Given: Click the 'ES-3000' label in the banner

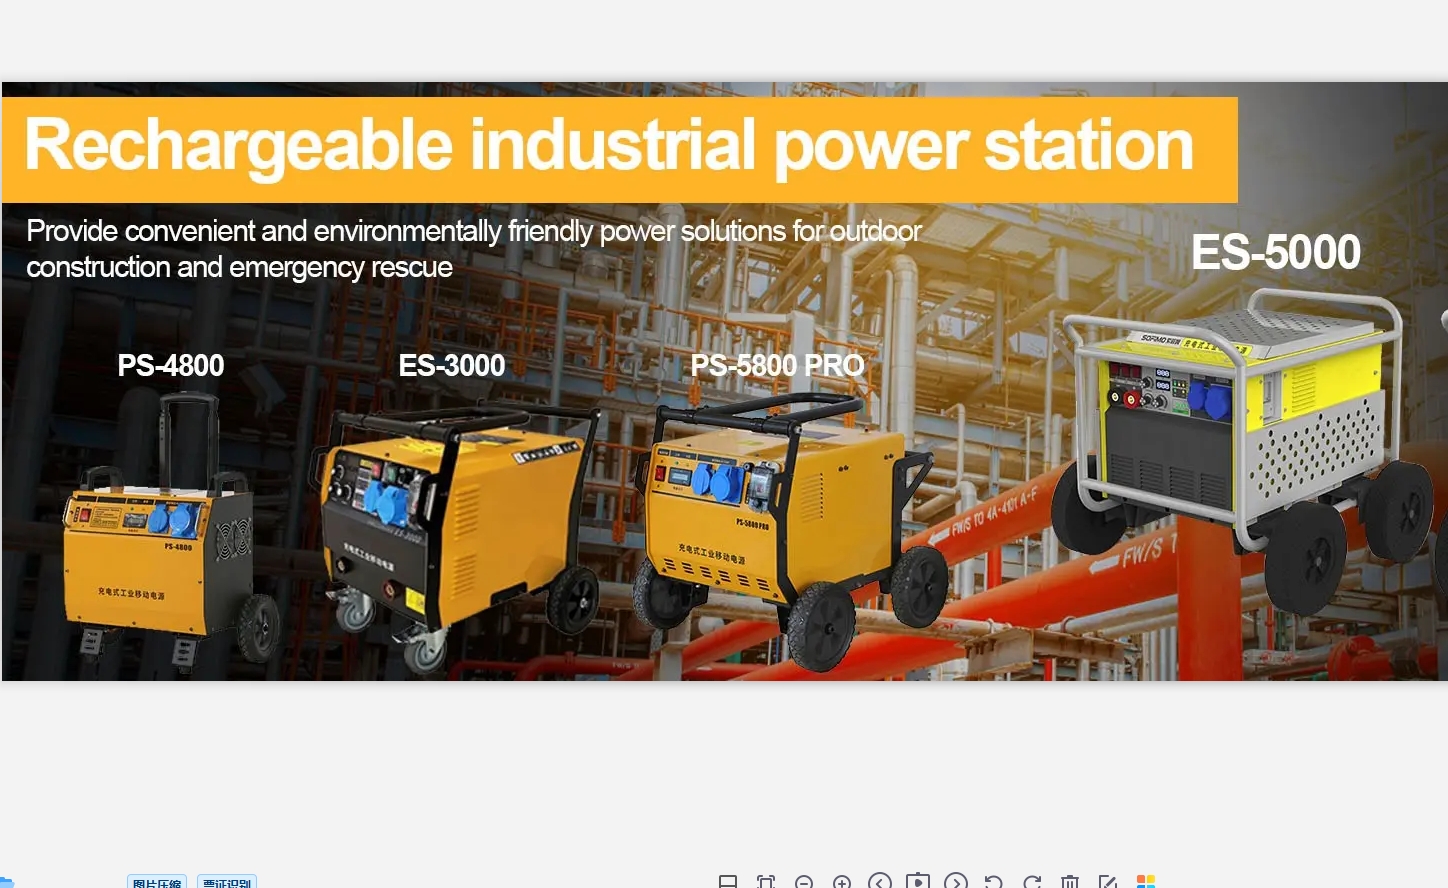Looking at the screenshot, I should (452, 365).
